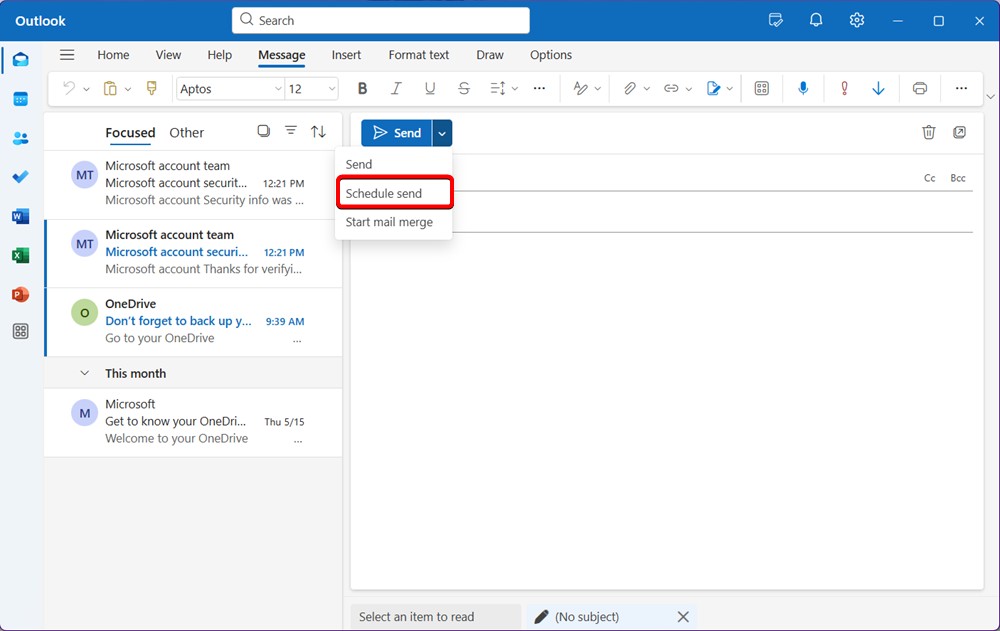Open the Mail view in left sidebar
This screenshot has height=631, width=1000.
point(20,60)
